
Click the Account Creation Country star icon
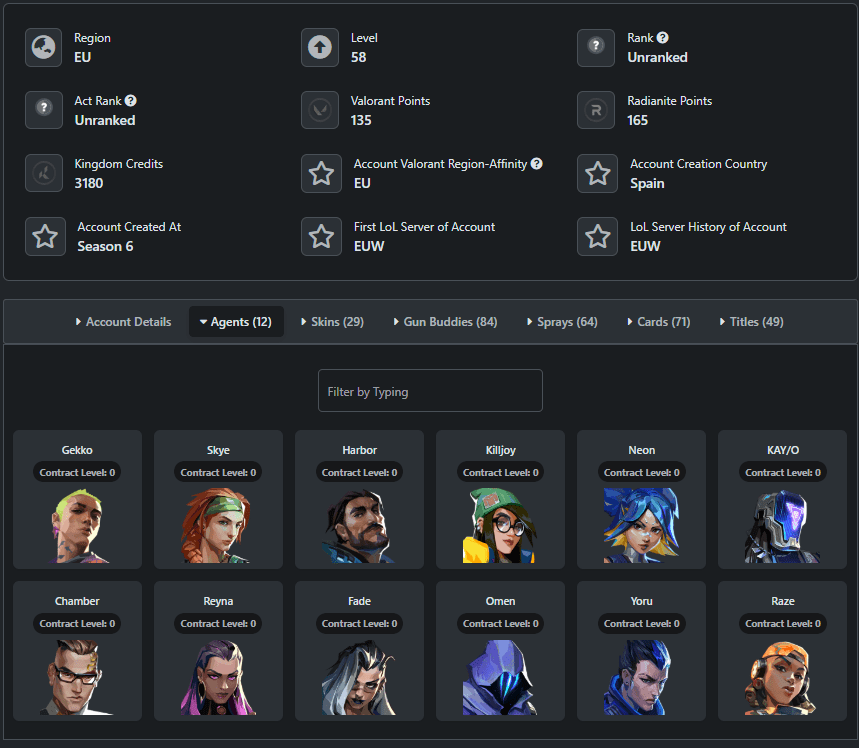pos(597,173)
